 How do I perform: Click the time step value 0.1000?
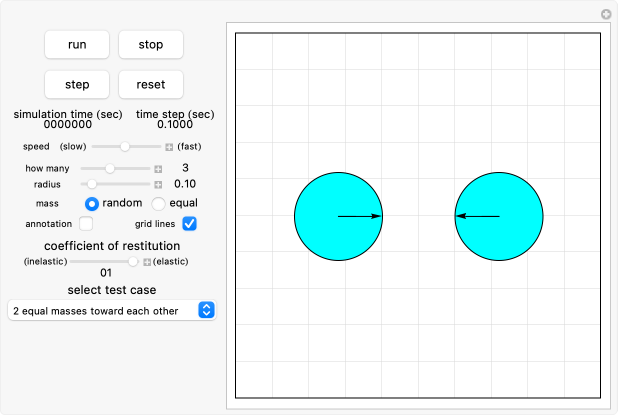pos(175,125)
